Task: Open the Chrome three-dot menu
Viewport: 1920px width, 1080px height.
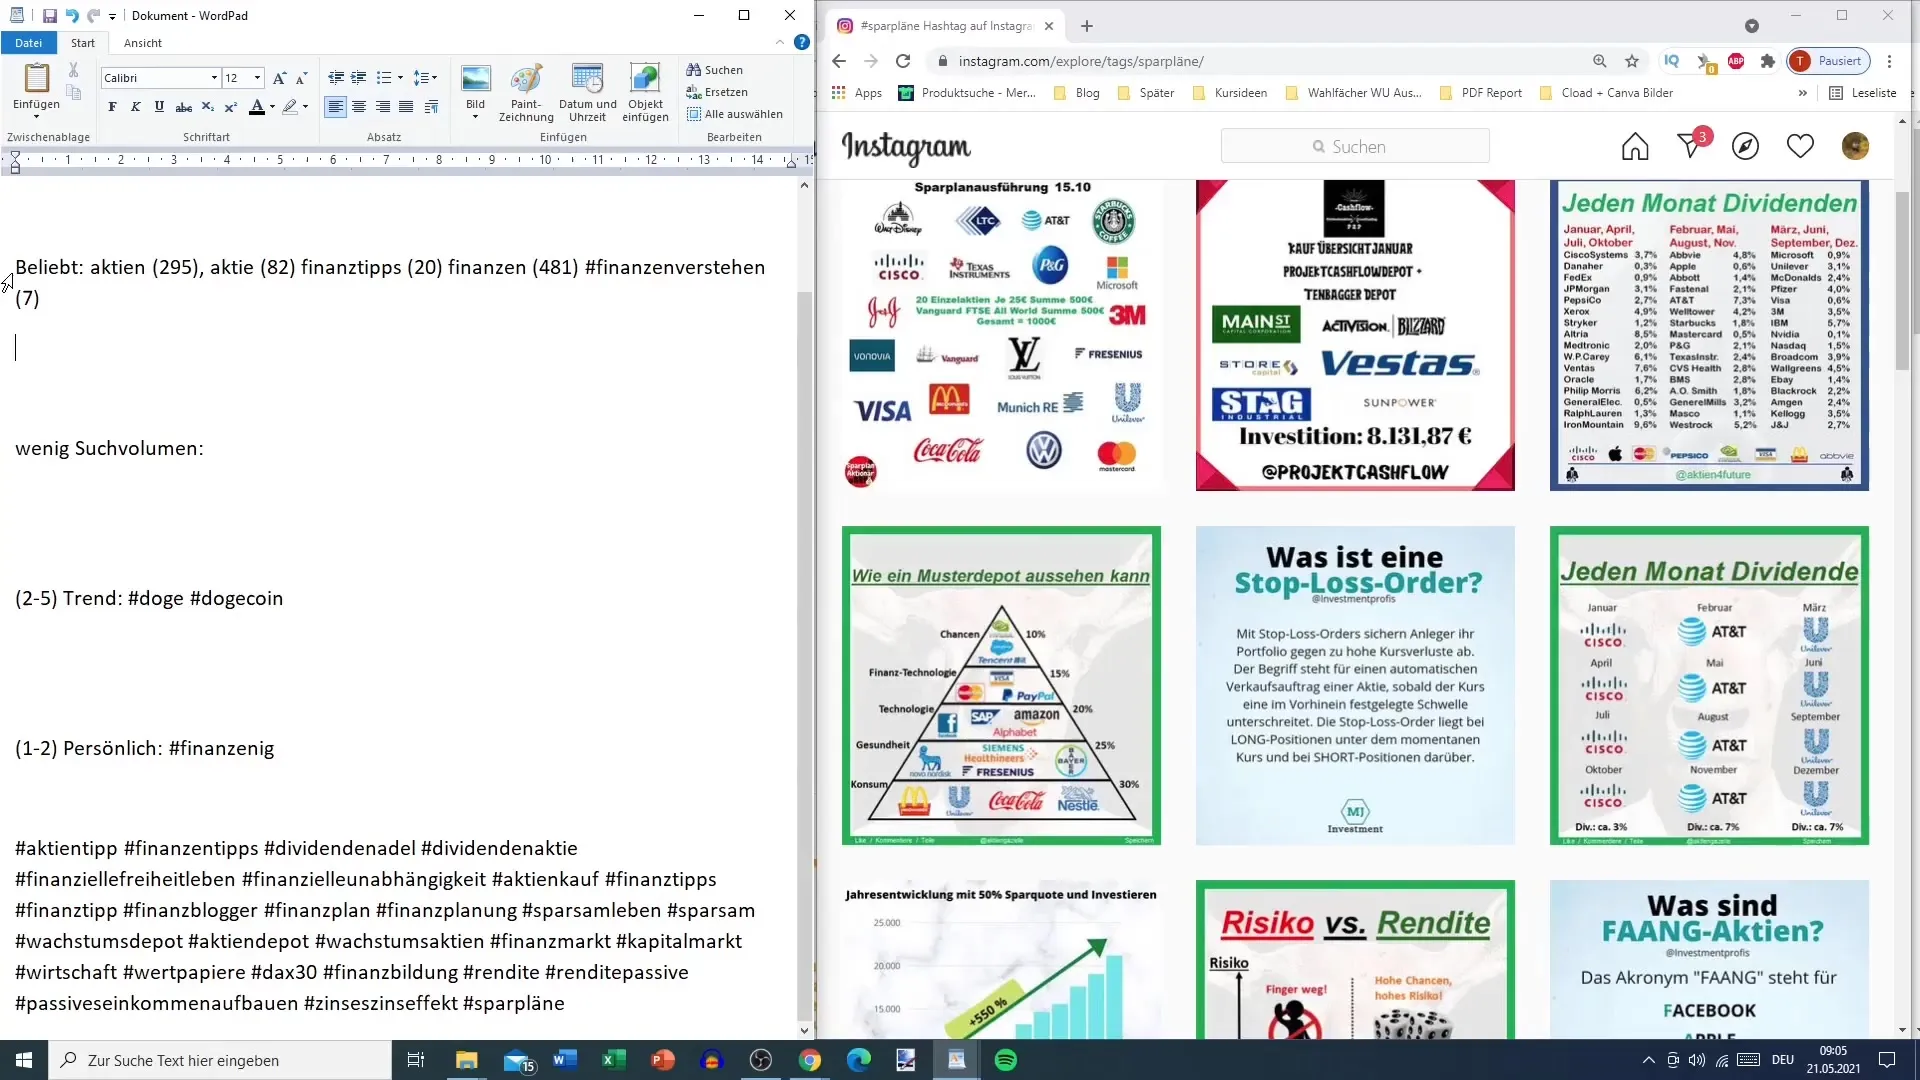Action: point(1889,61)
